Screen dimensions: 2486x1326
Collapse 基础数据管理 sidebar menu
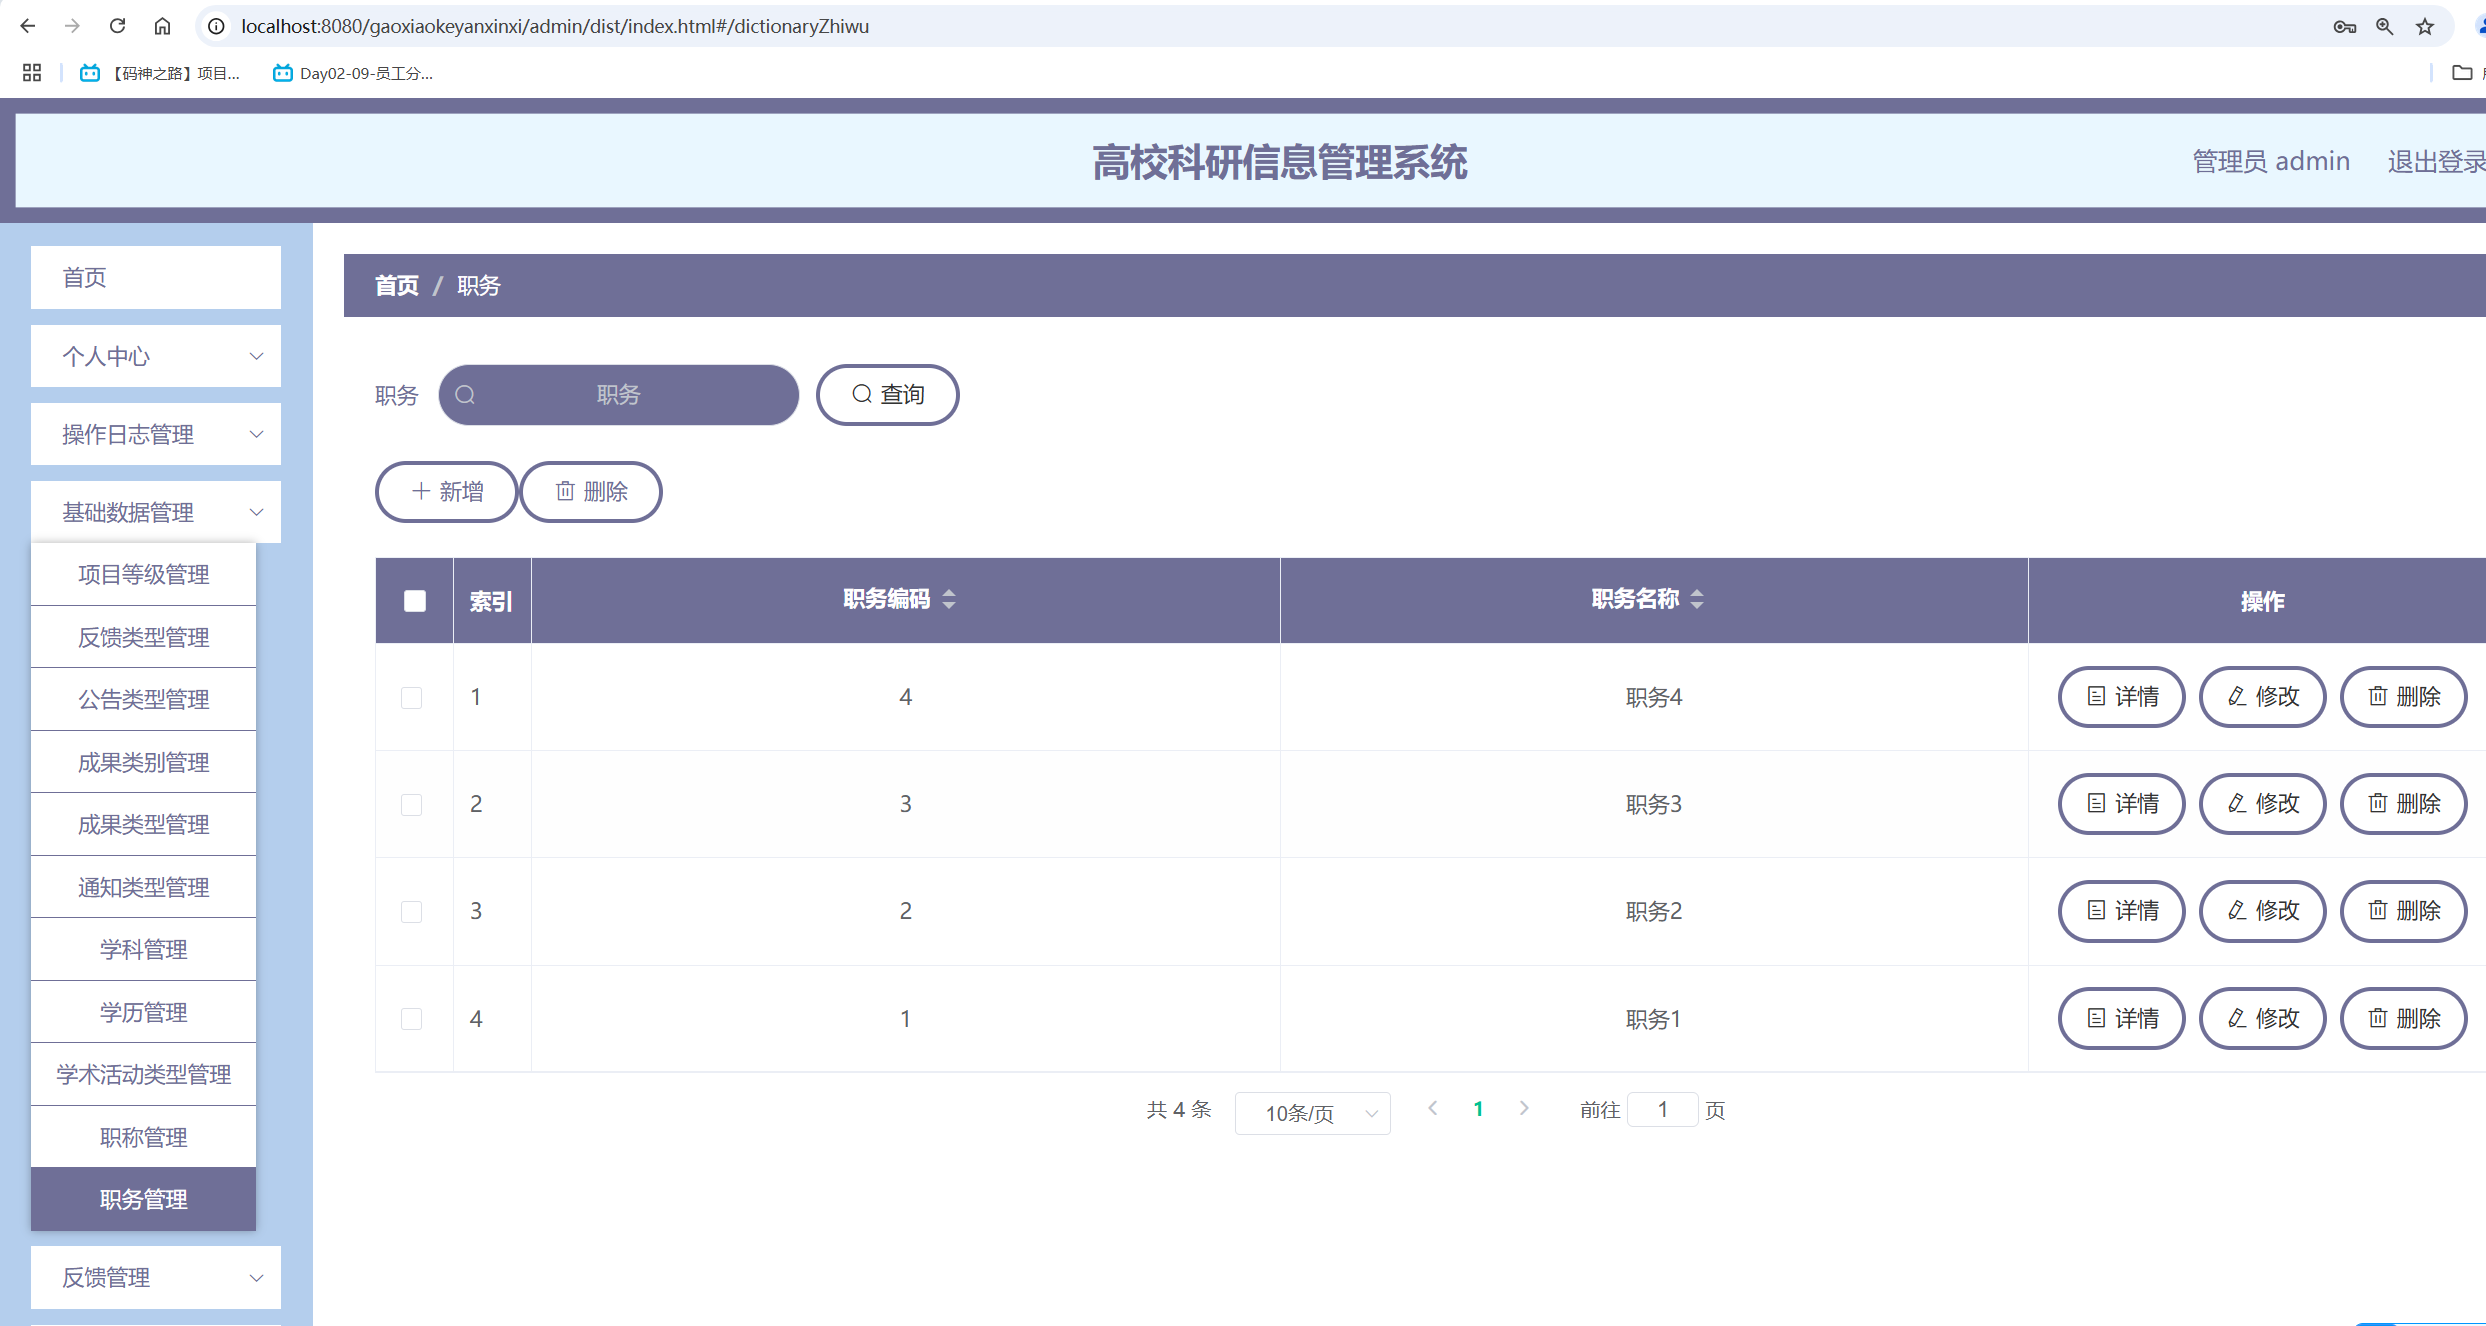[x=156, y=512]
